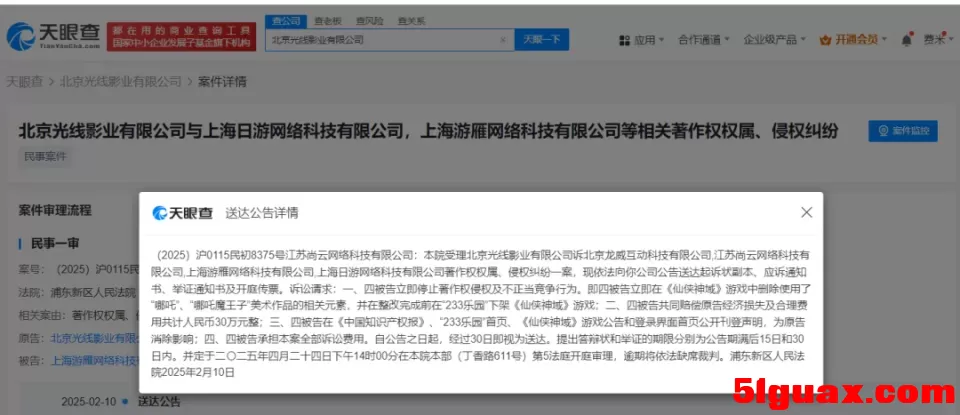This screenshot has height=415, width=960.
Task: Click the 民事案件 tag
Action: click(46, 157)
